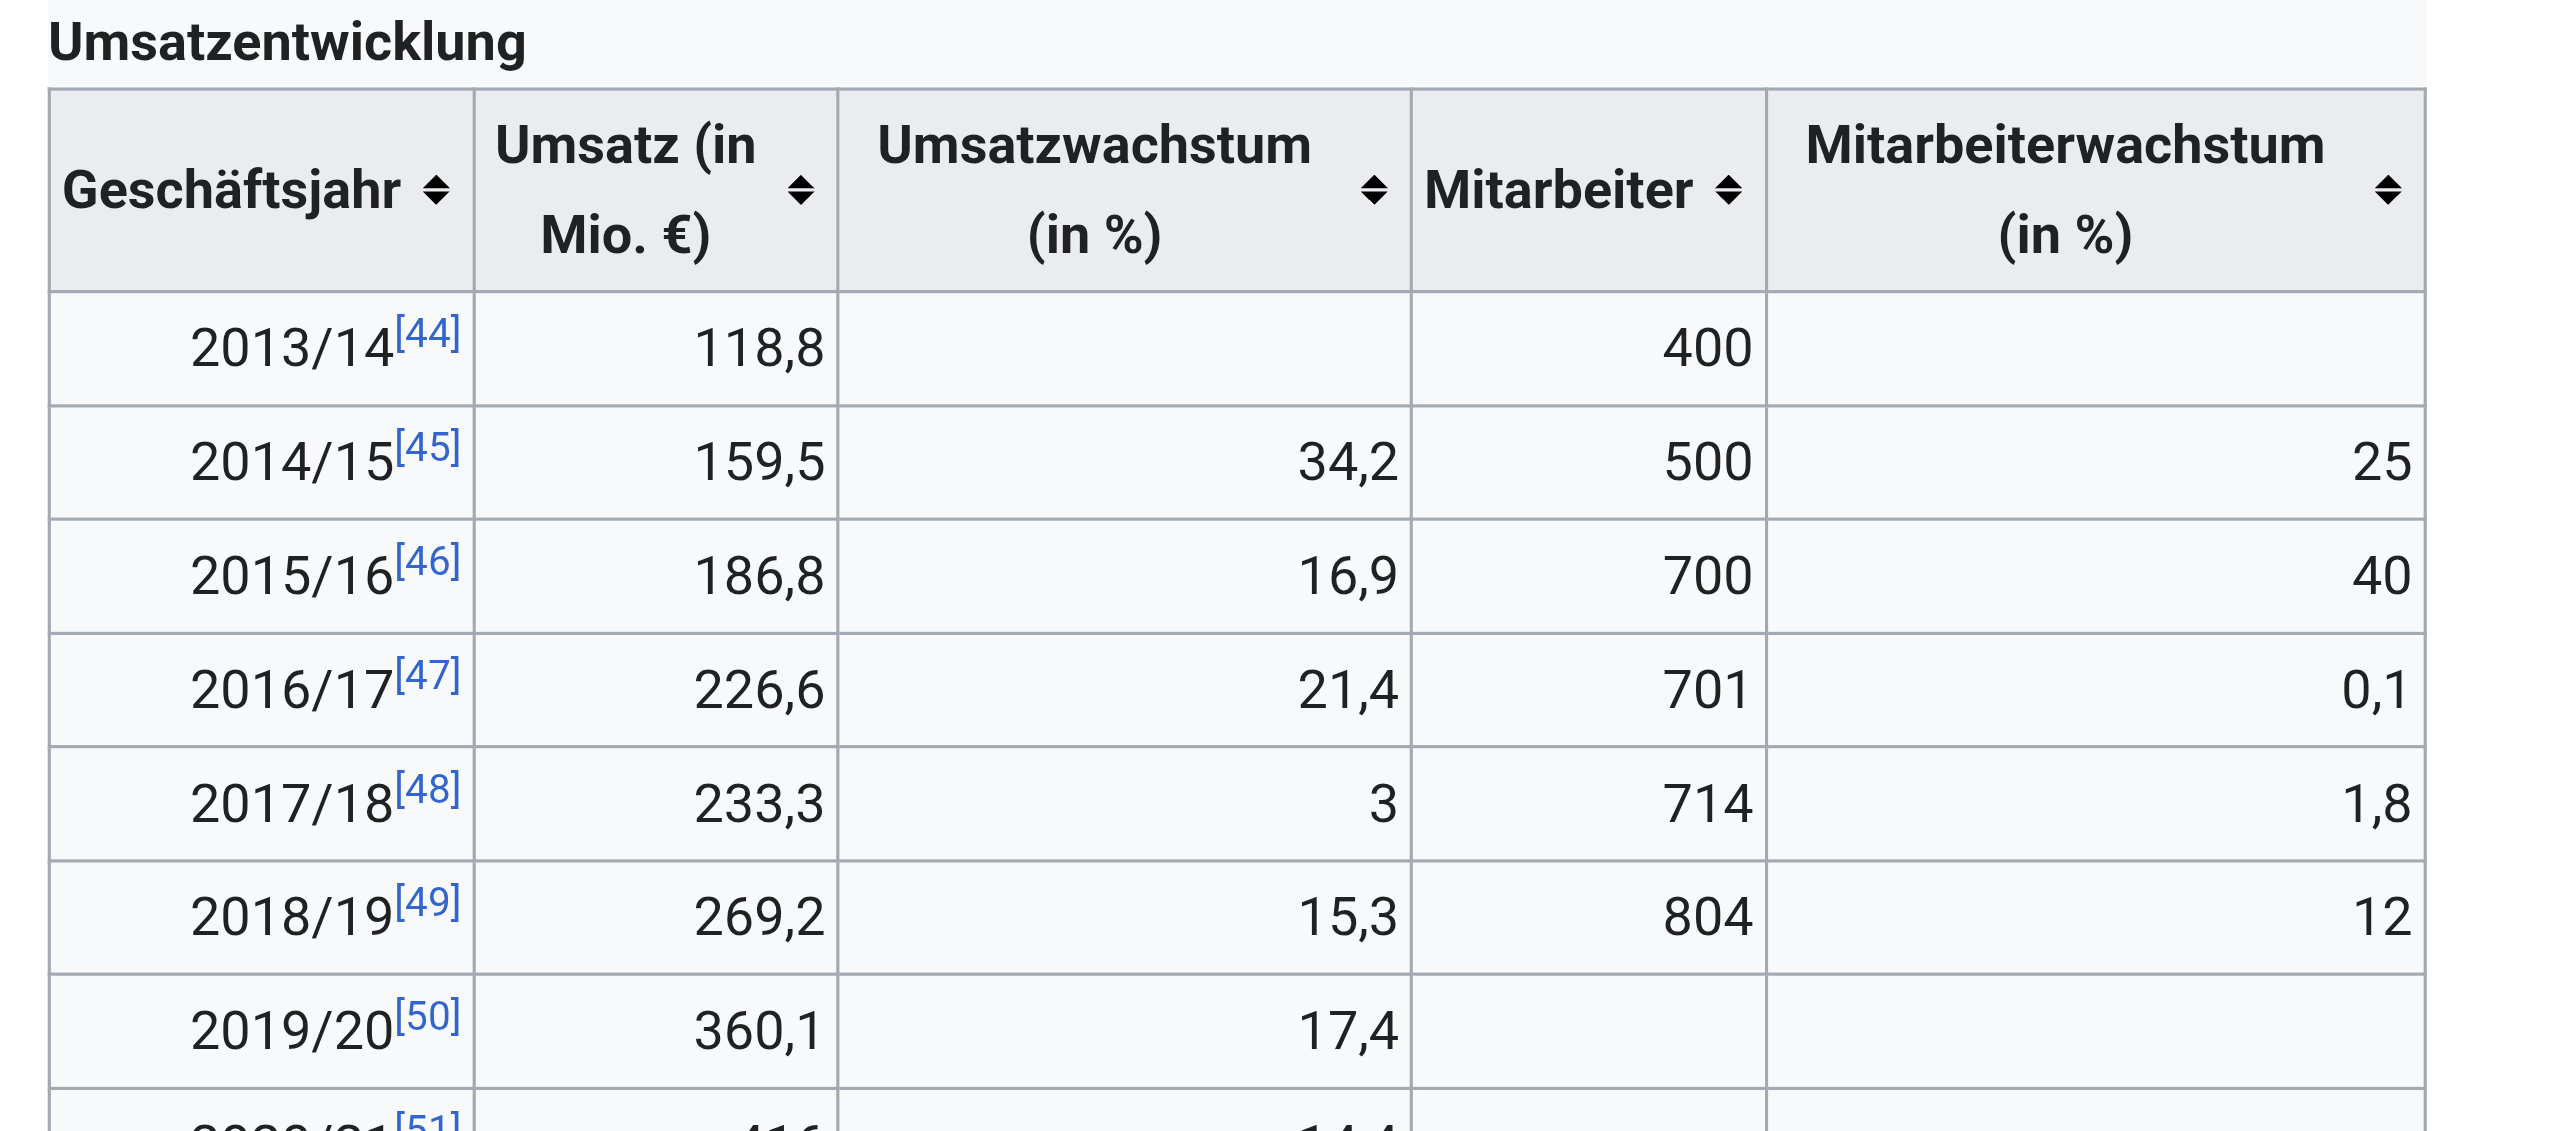Screen dimensions: 2567x1131
Task: Jump to reference [48]
Action: 428,789
